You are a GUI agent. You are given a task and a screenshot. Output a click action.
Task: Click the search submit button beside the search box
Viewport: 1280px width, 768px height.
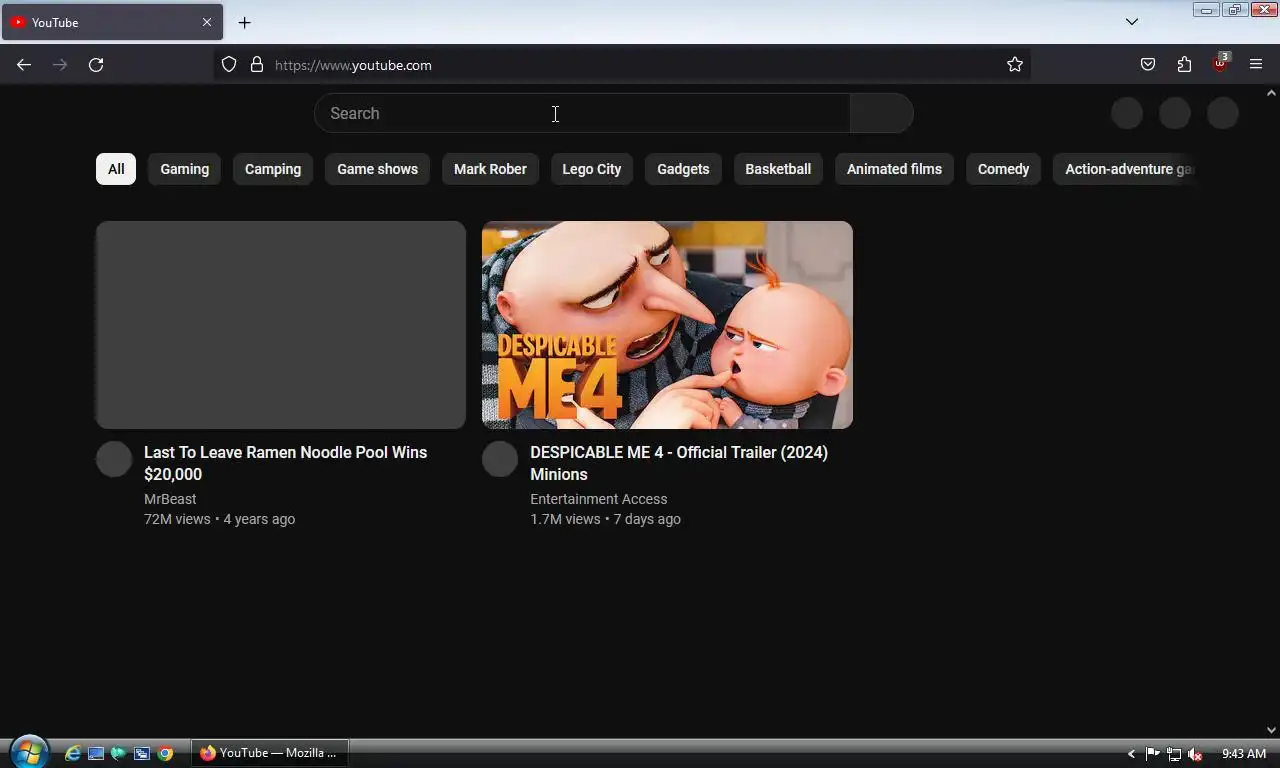point(881,113)
